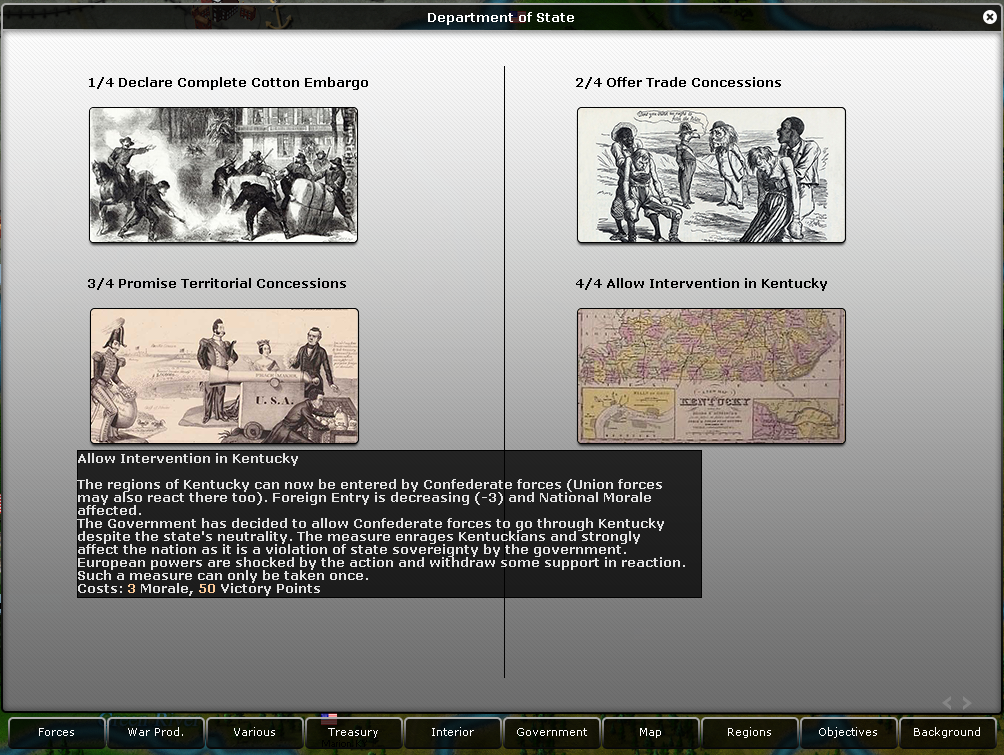Screen dimensions: 1004x755
Task: Click the '2/4 Offer Trade Concessions' heading
Action: [x=678, y=83]
